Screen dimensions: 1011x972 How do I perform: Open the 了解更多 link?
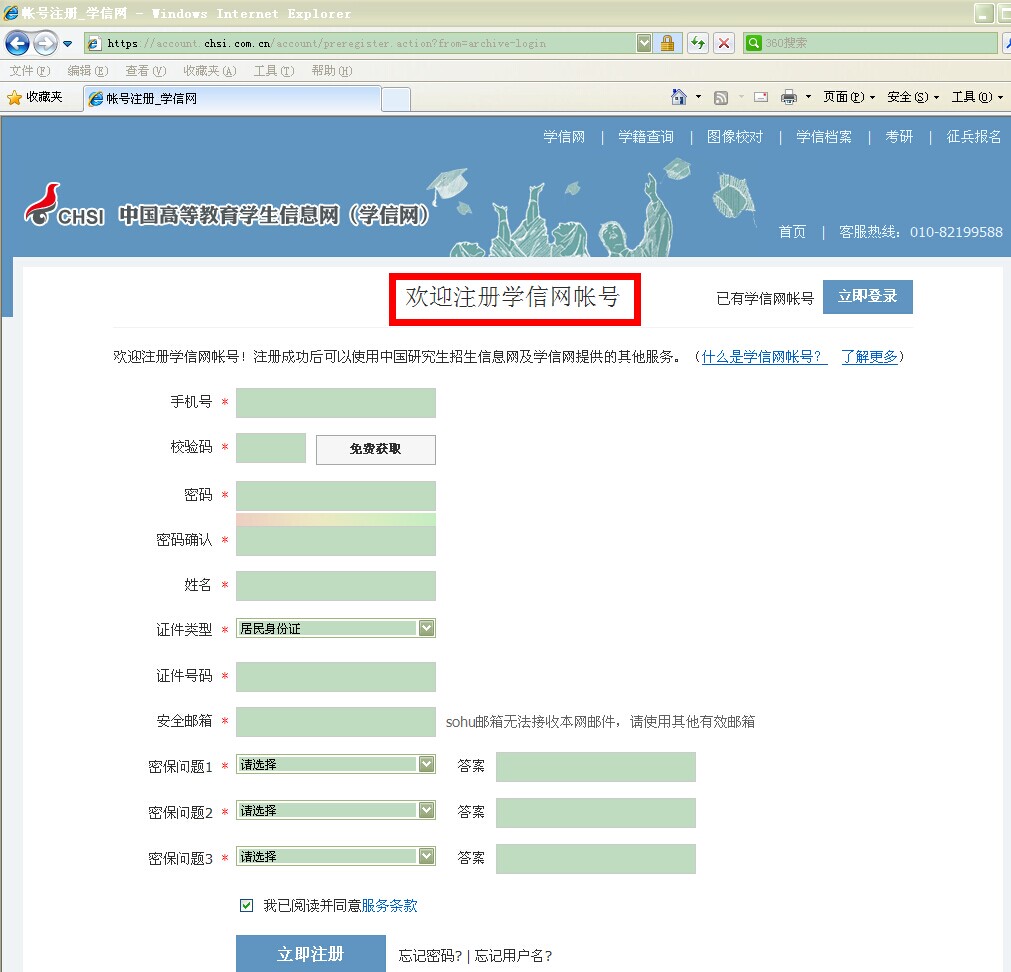point(869,356)
